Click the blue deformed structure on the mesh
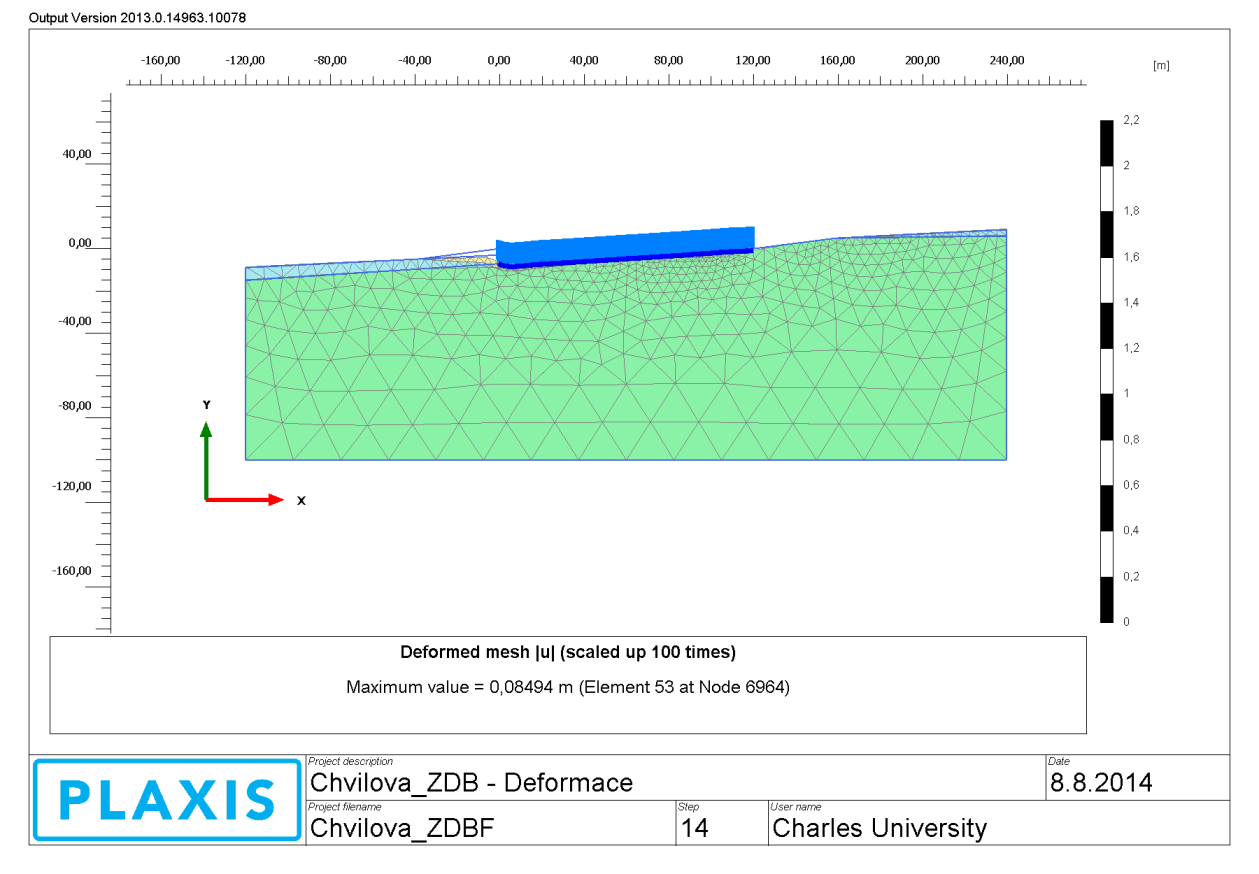1259x874 pixels. [x=626, y=247]
